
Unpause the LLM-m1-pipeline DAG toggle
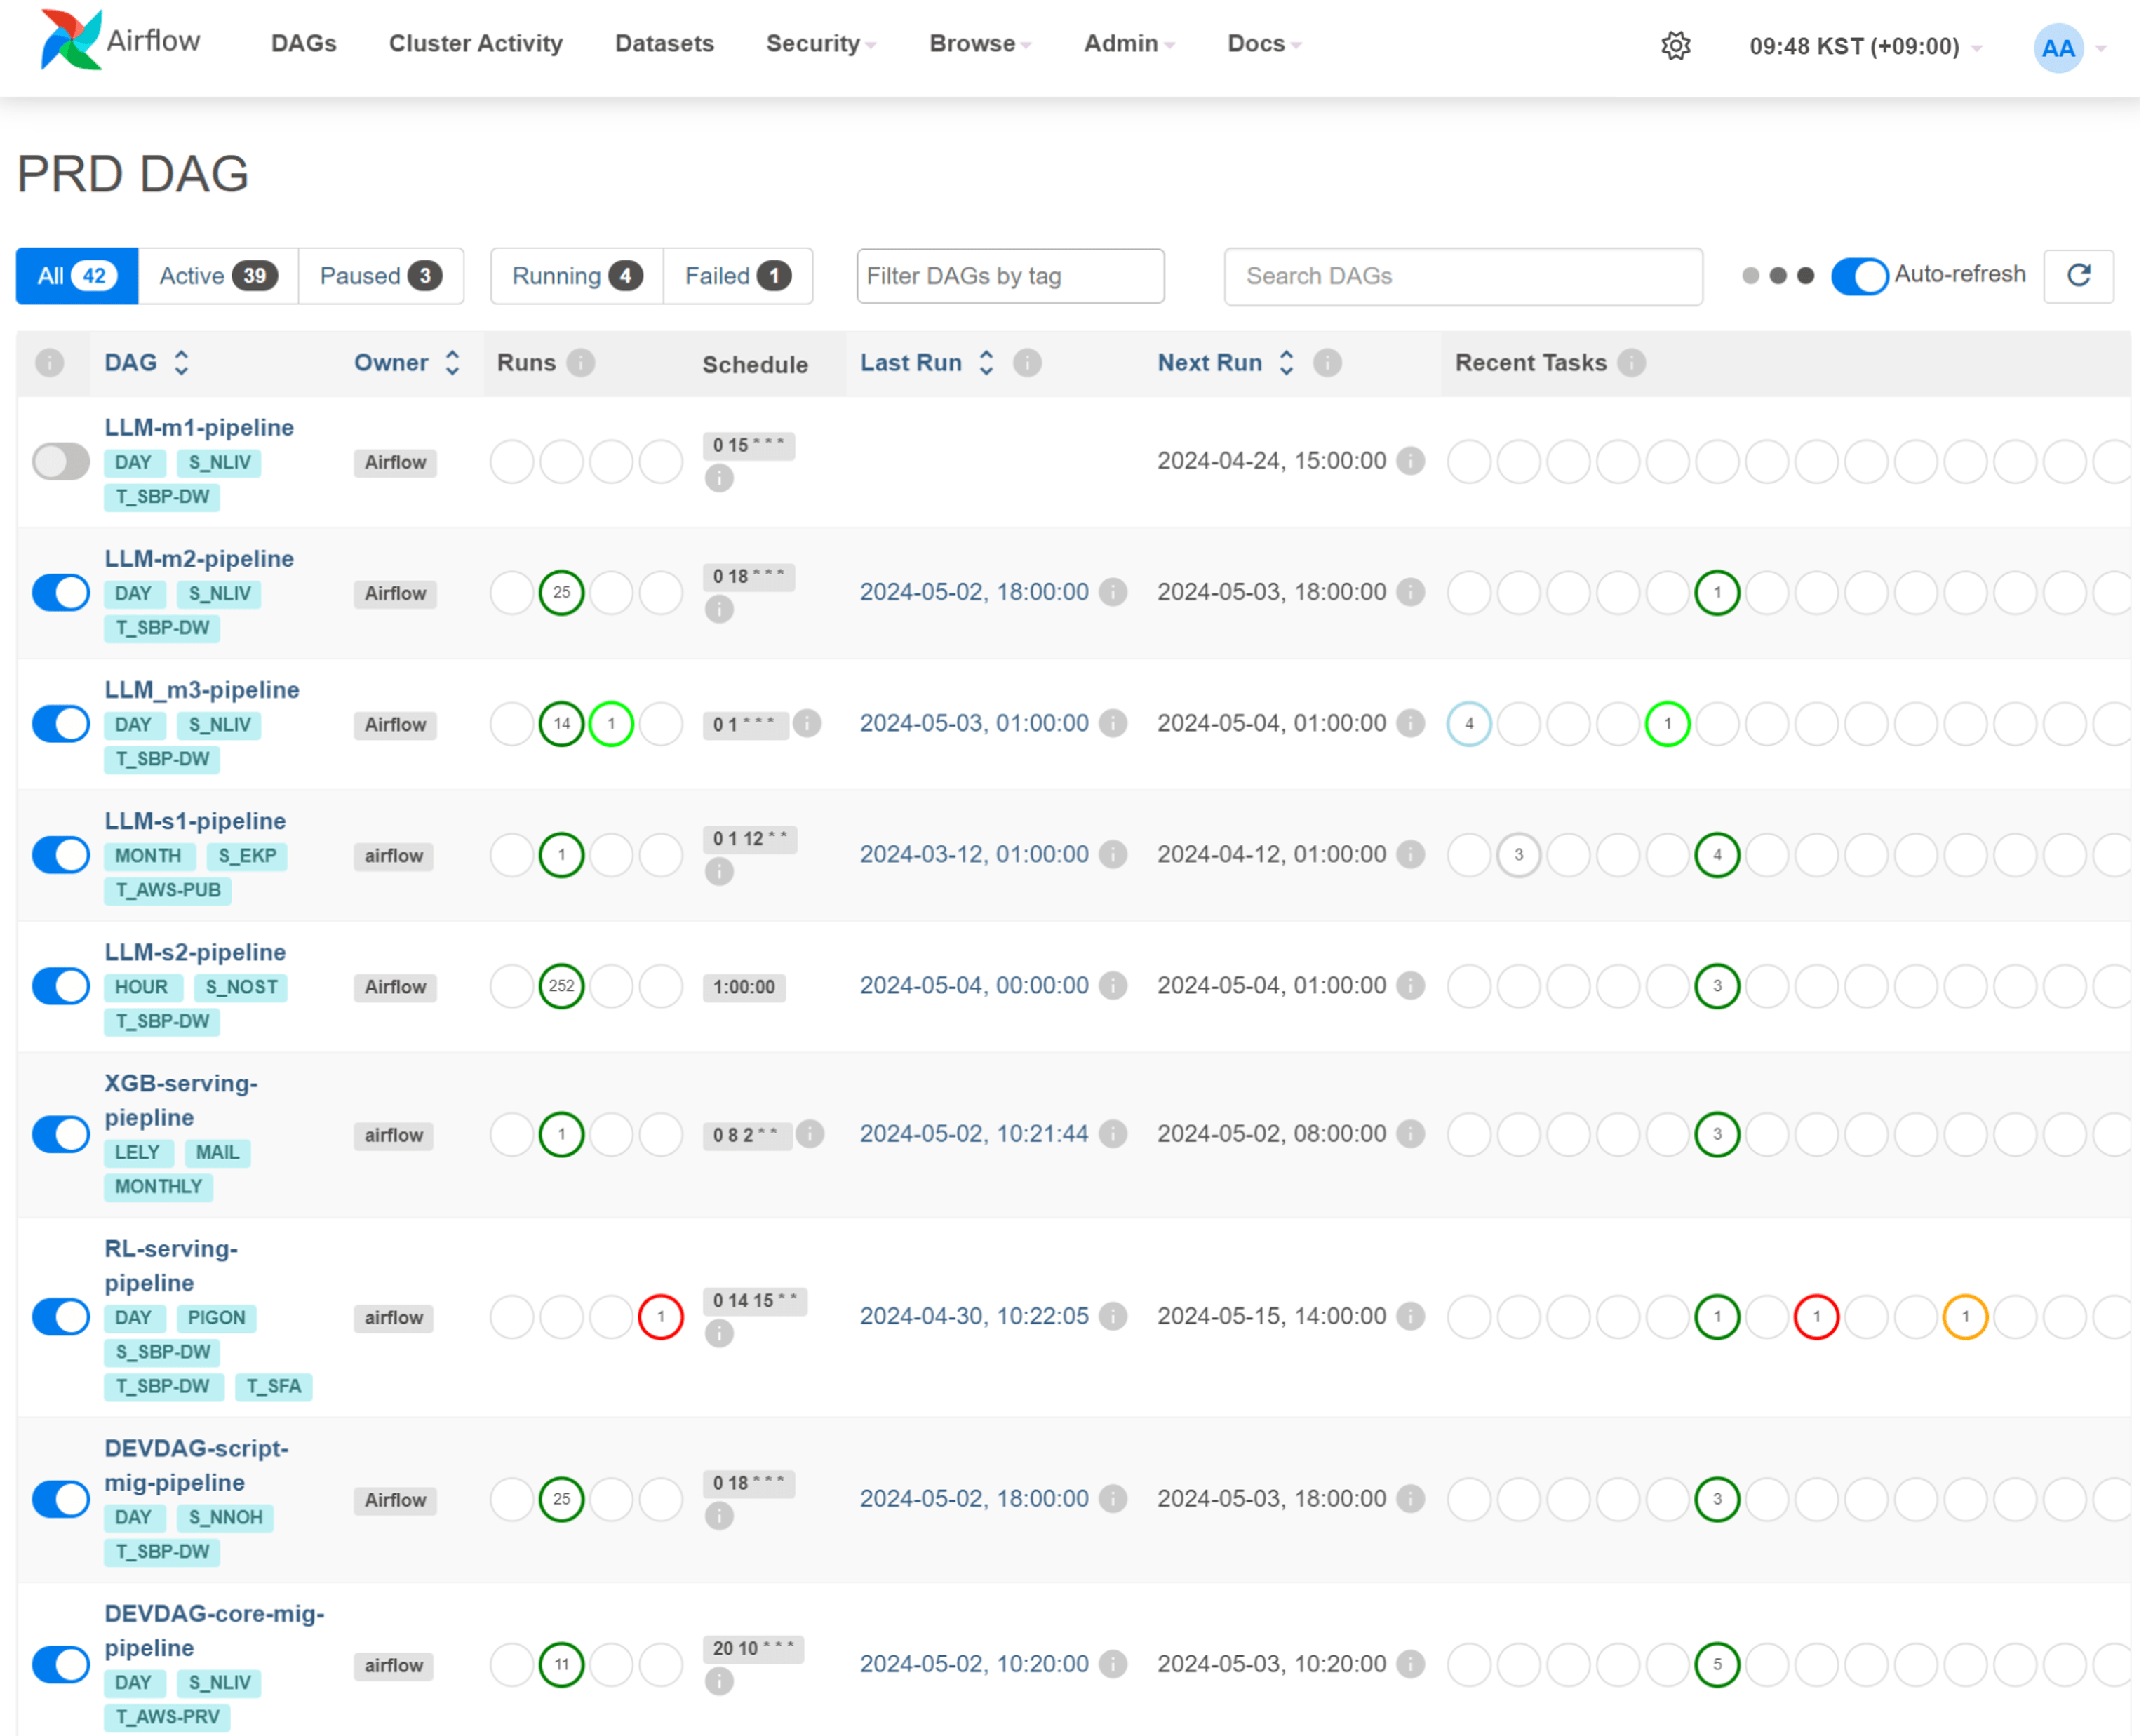pyautogui.click(x=61, y=462)
